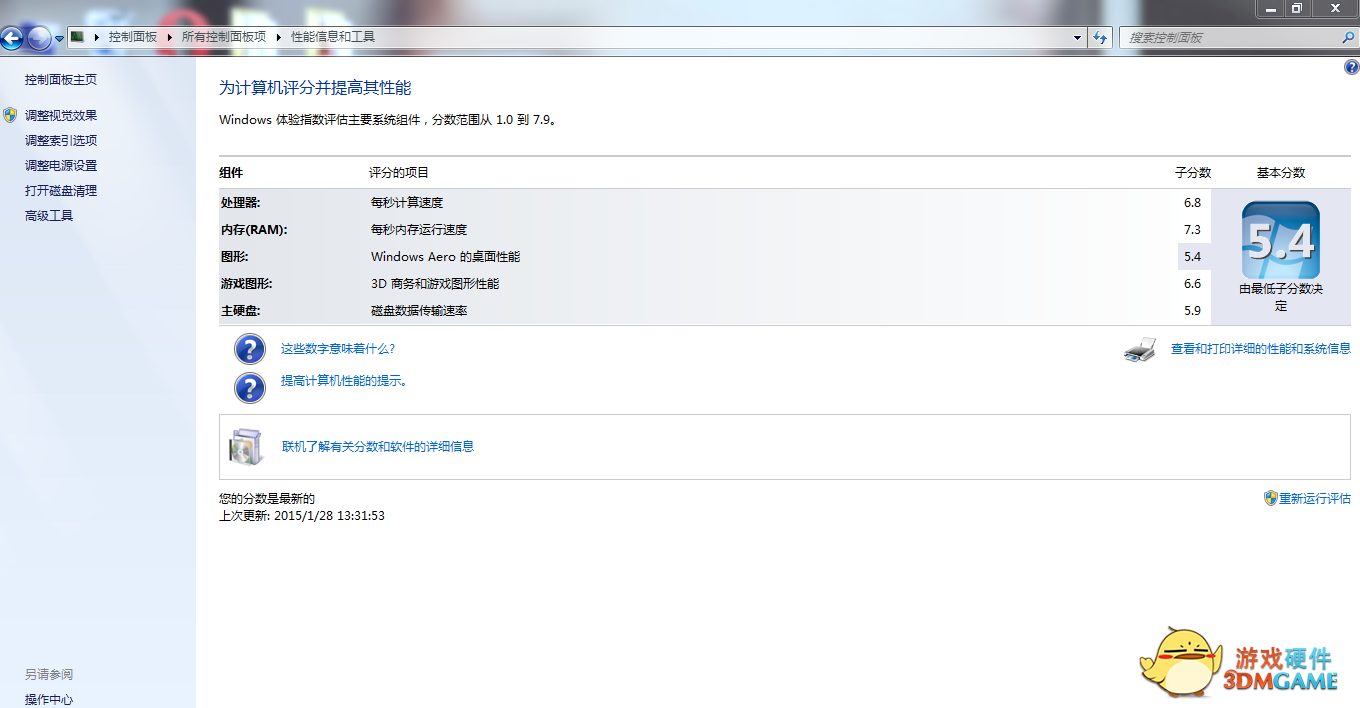Screen dimensions: 1360x708
Task: Open the recent pages dropdown arrow
Action: click(x=59, y=38)
